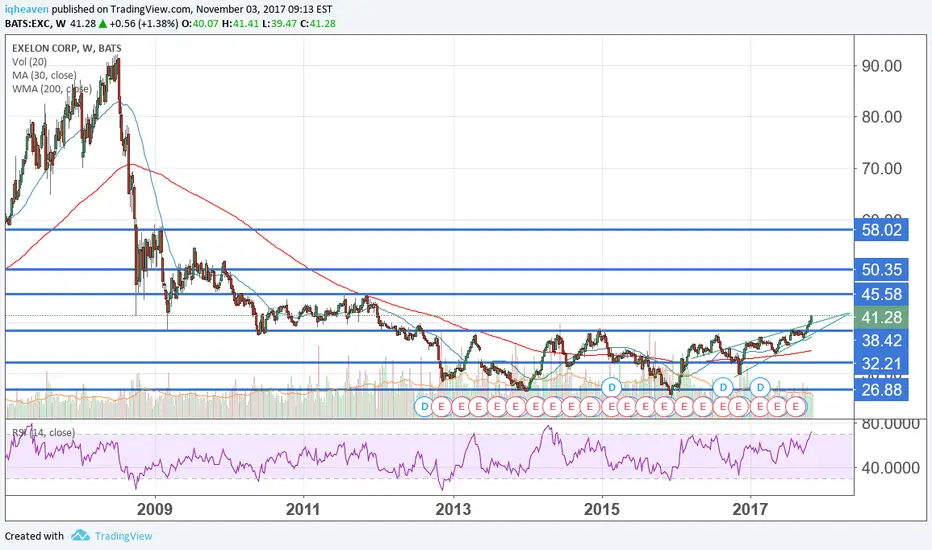
Task: Select the 38.42 price level label
Action: 881,340
